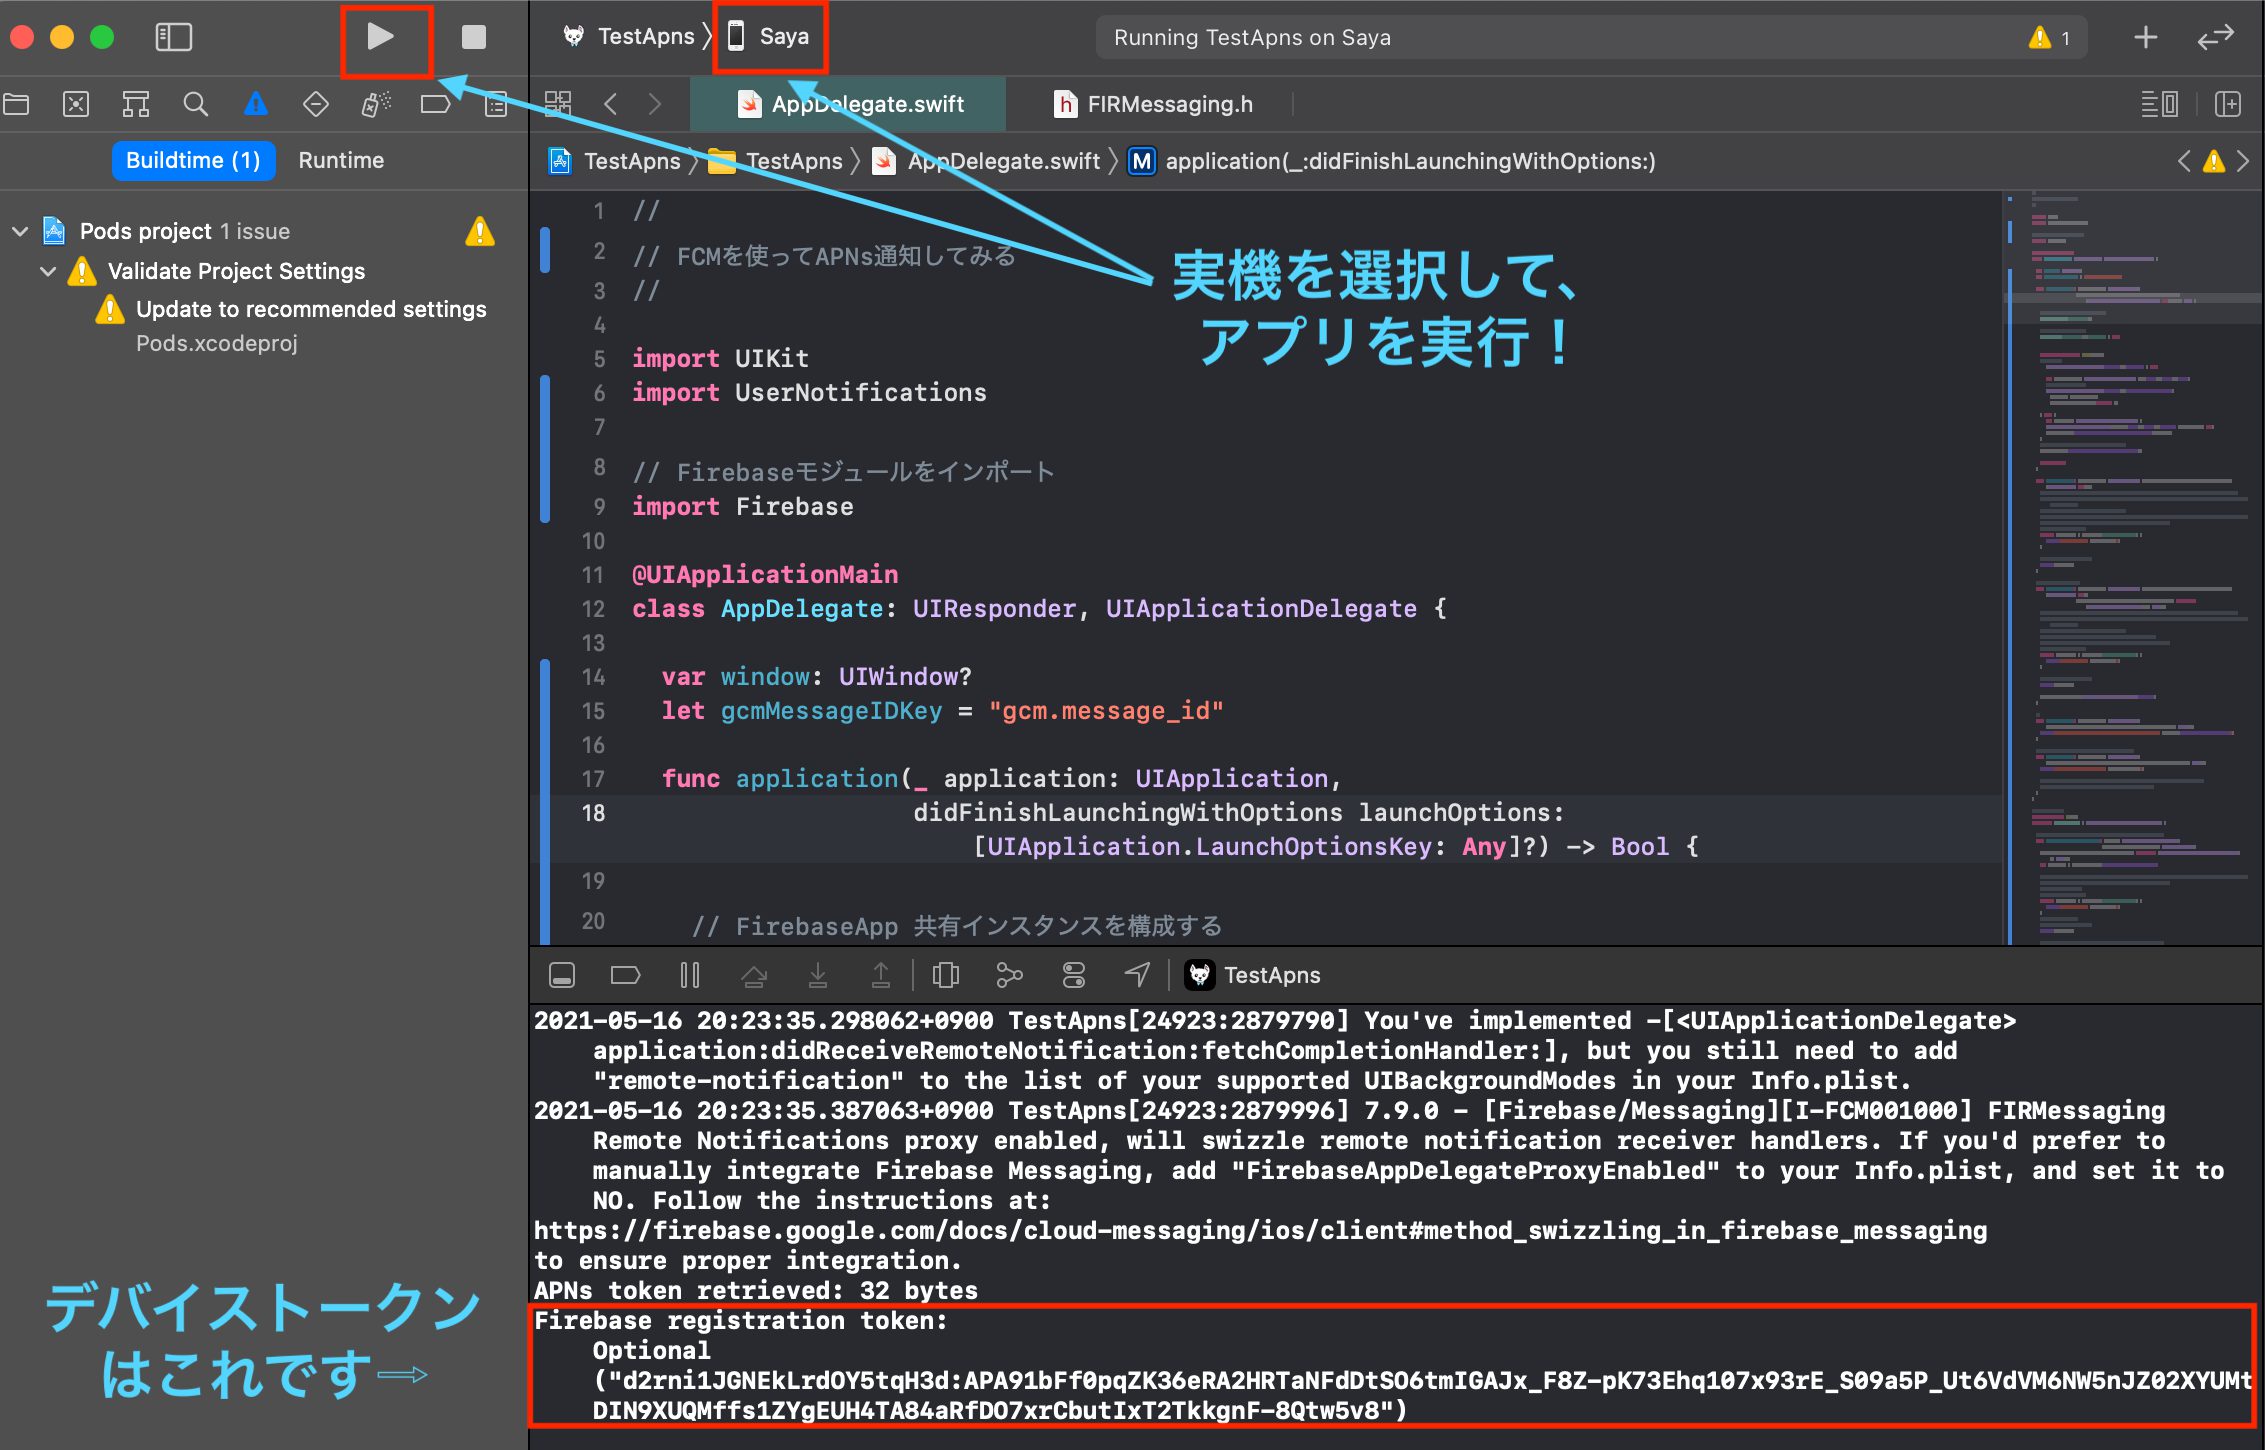The height and width of the screenshot is (1450, 2265).
Task: Select the Pods project 1 issue row
Action: click(x=264, y=231)
